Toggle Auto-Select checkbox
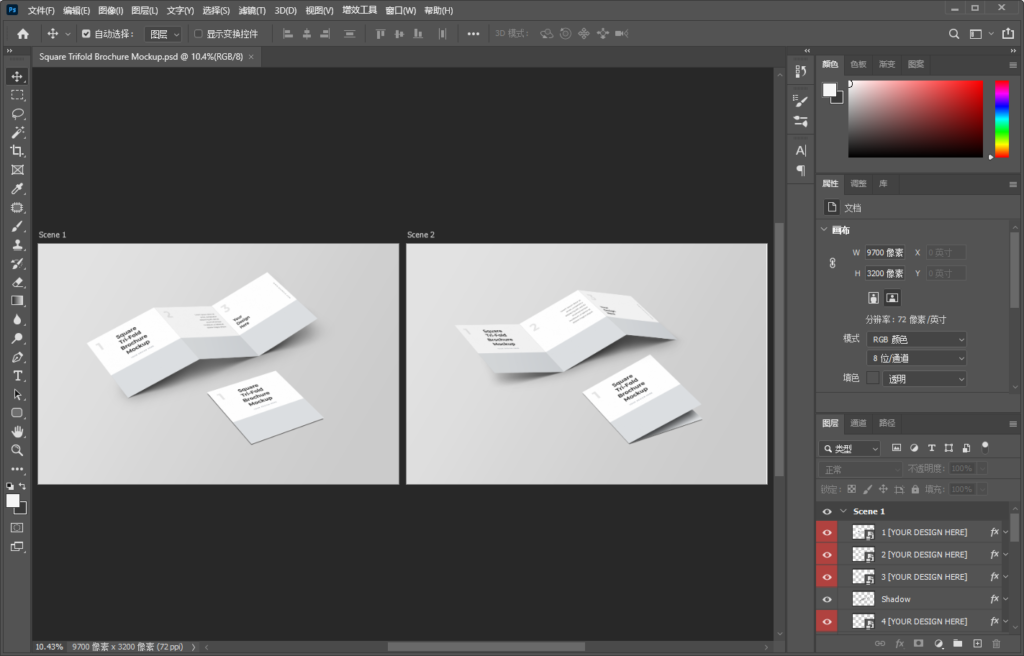Image resolution: width=1024 pixels, height=656 pixels. (86, 34)
